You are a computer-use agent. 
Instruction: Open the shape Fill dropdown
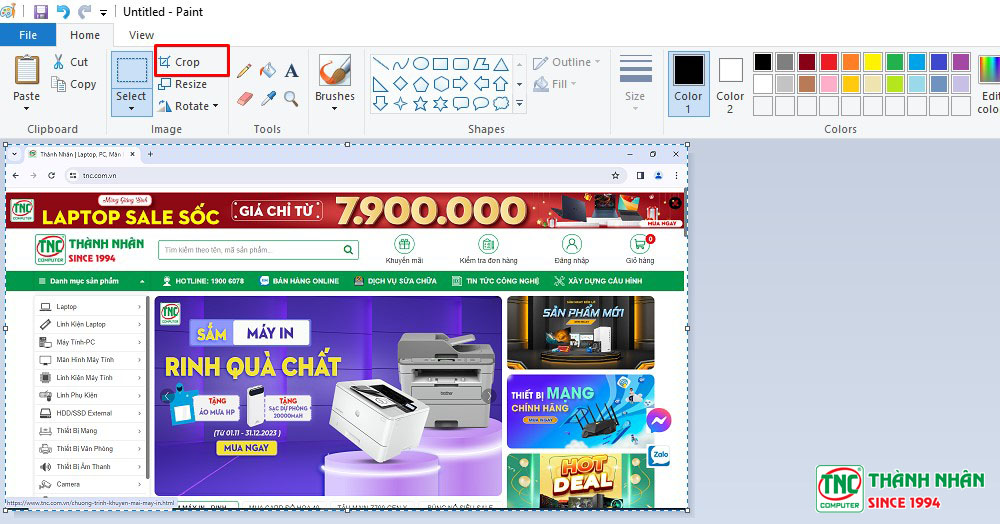tap(555, 84)
